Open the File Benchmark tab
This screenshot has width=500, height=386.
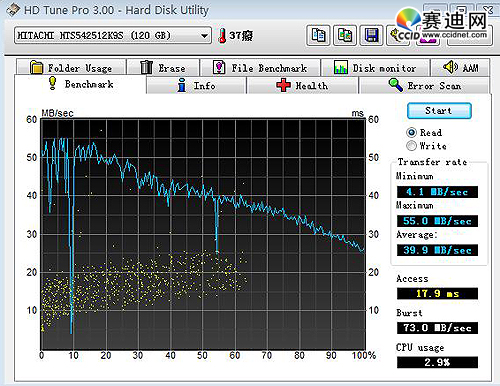[x=260, y=68]
